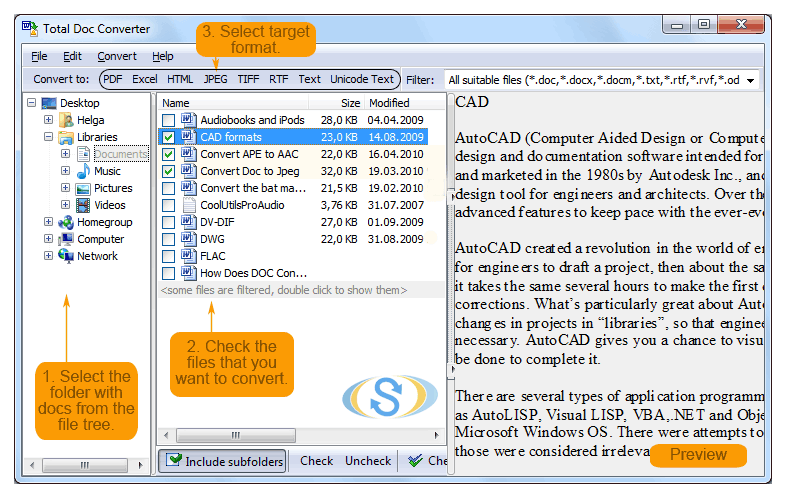Collapse the Libraries tree node
Screen dimensions: 786x498
point(49,137)
